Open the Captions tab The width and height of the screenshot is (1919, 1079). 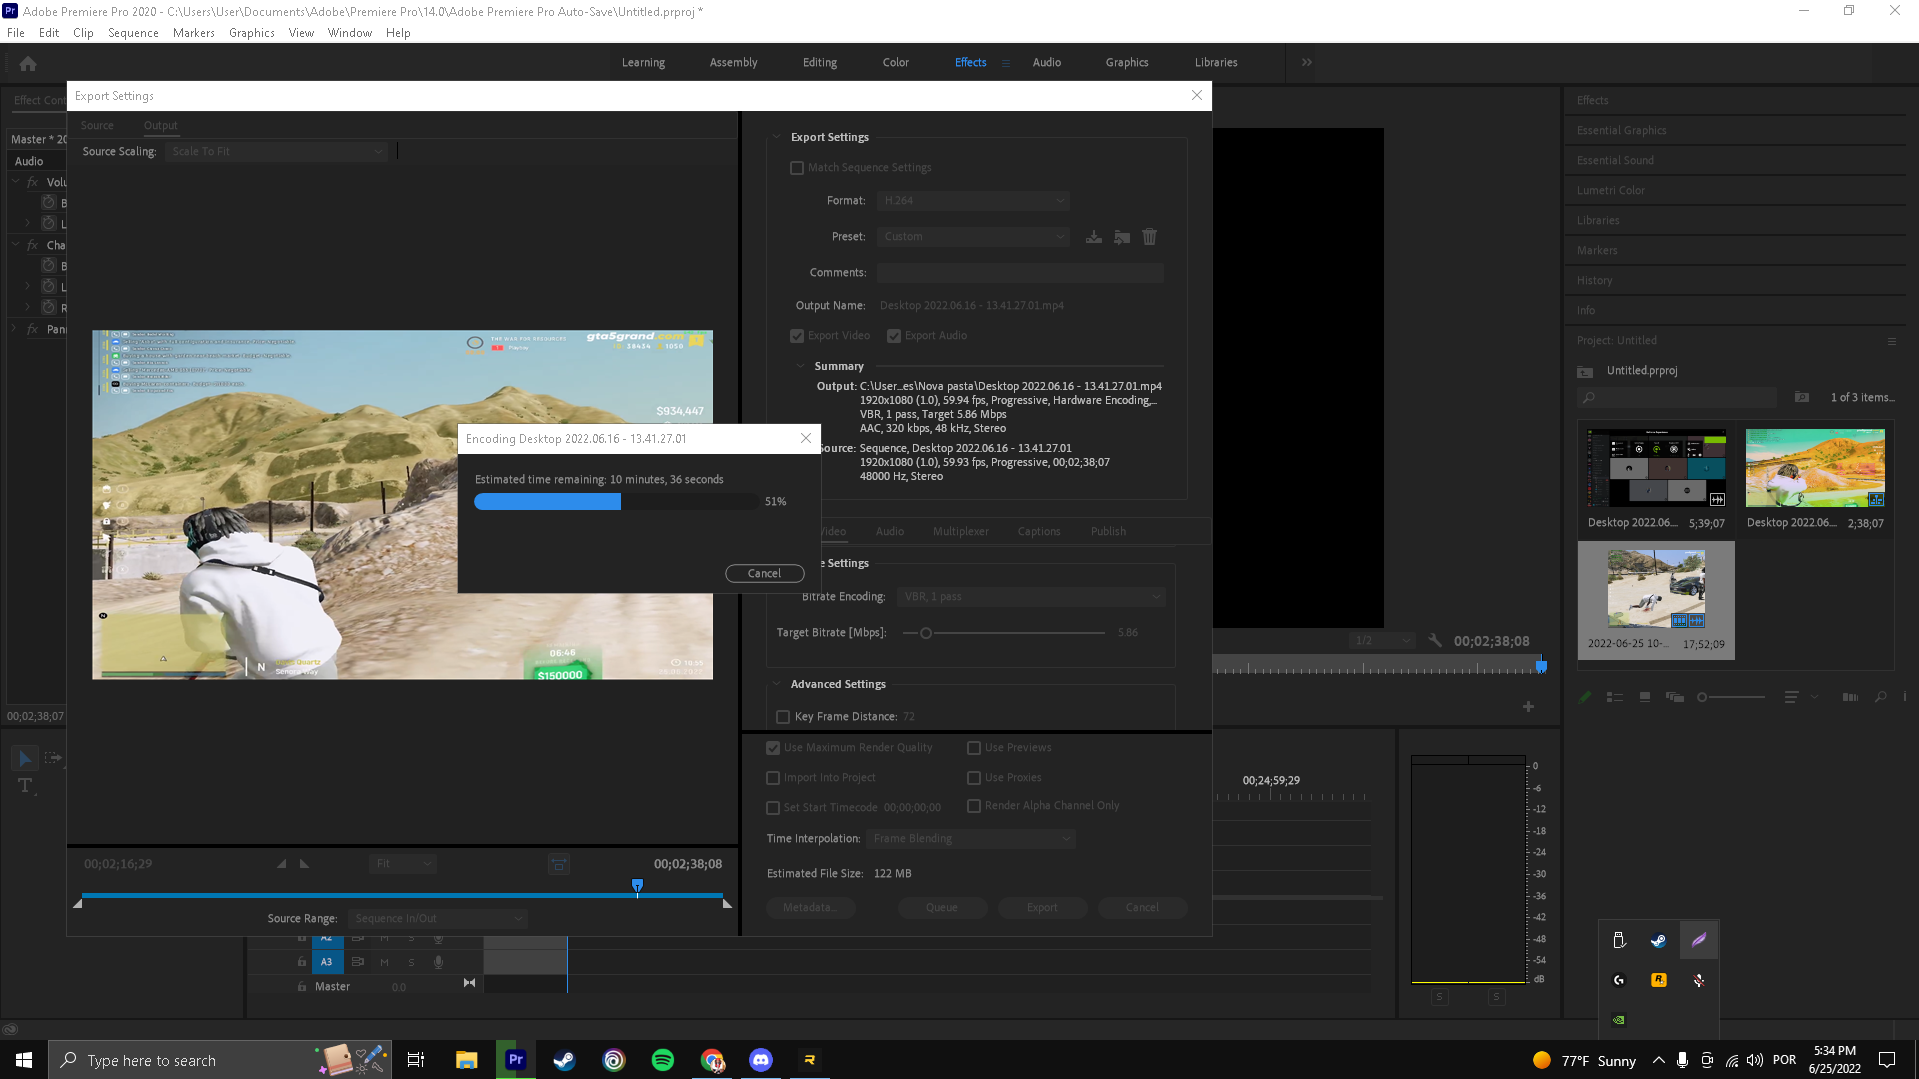(1038, 532)
